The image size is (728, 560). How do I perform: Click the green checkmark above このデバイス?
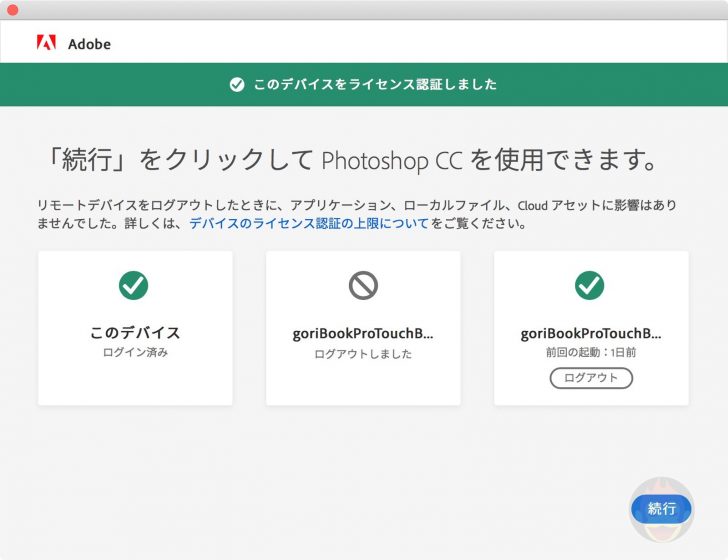point(134,286)
